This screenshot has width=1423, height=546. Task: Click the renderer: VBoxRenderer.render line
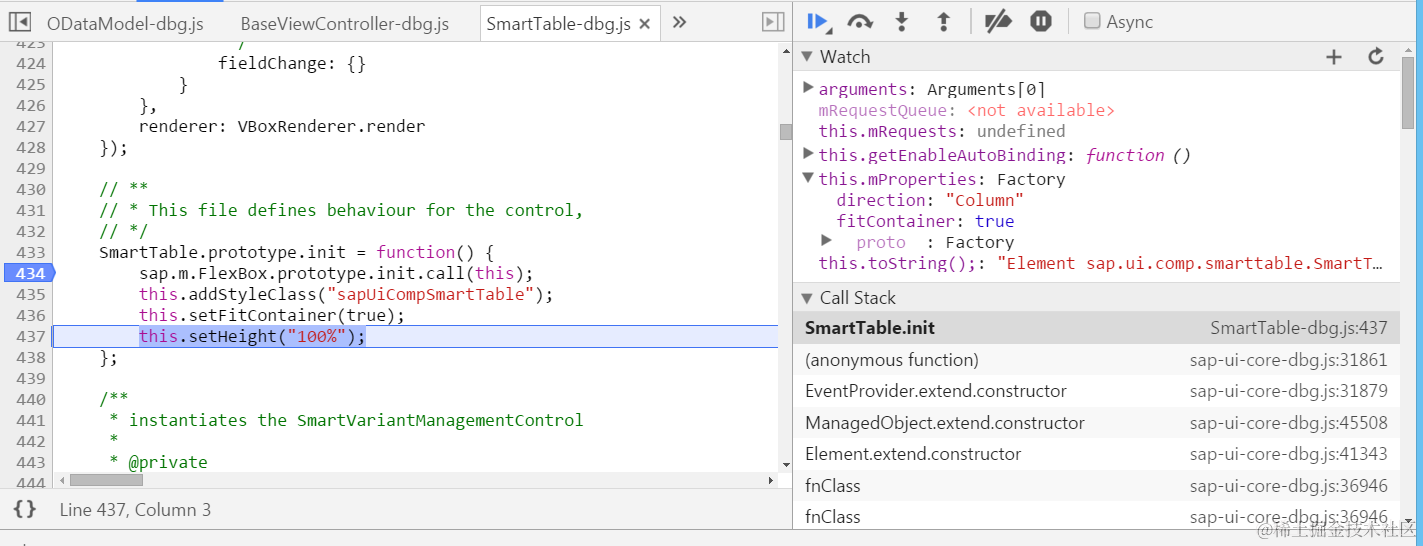coord(282,126)
